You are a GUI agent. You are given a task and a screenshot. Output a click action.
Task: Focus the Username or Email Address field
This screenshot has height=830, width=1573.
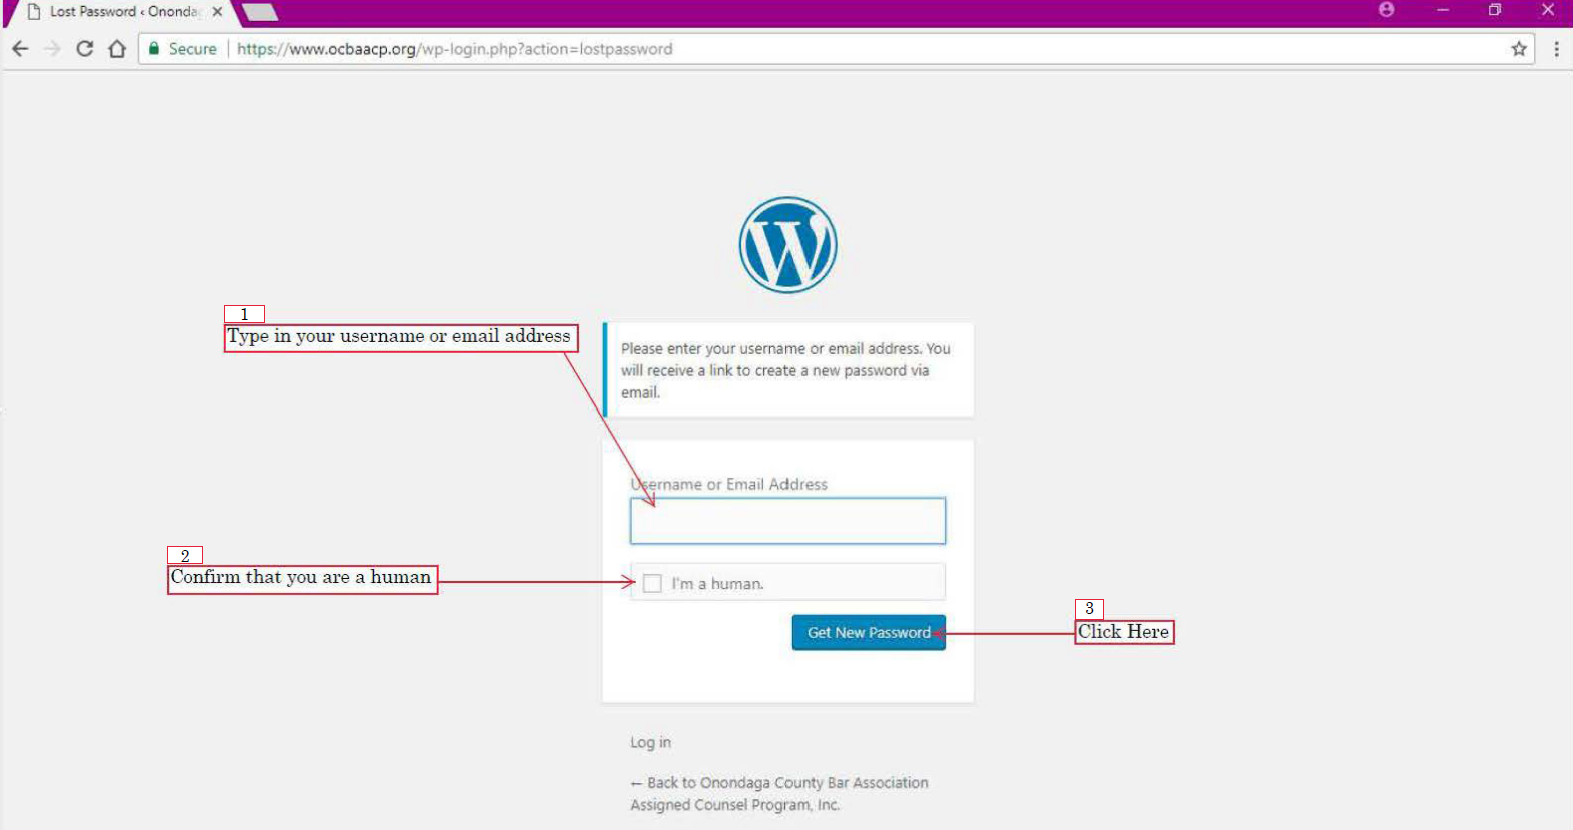788,521
